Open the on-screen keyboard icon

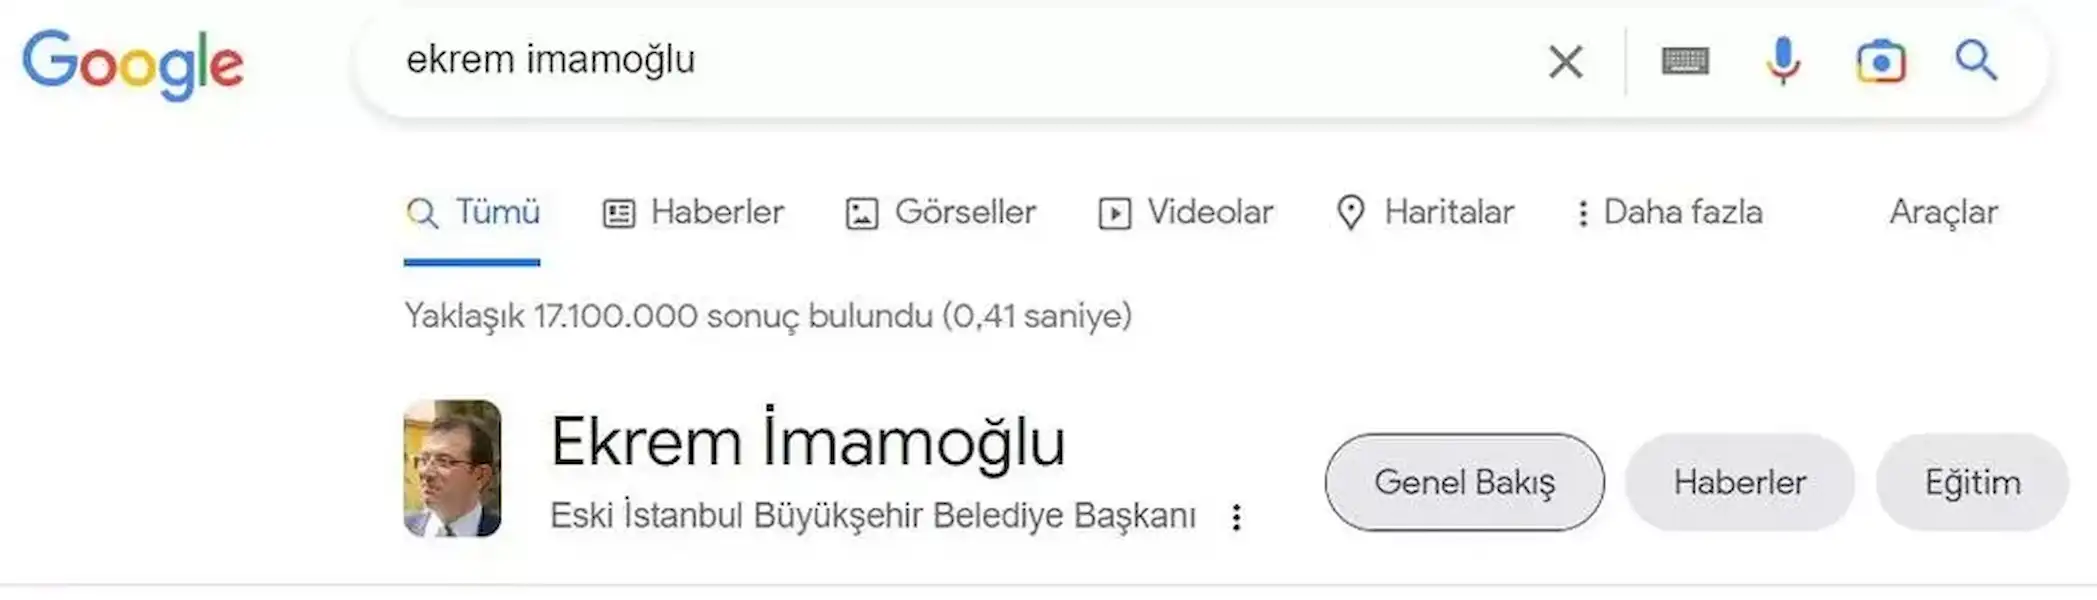tap(1683, 62)
